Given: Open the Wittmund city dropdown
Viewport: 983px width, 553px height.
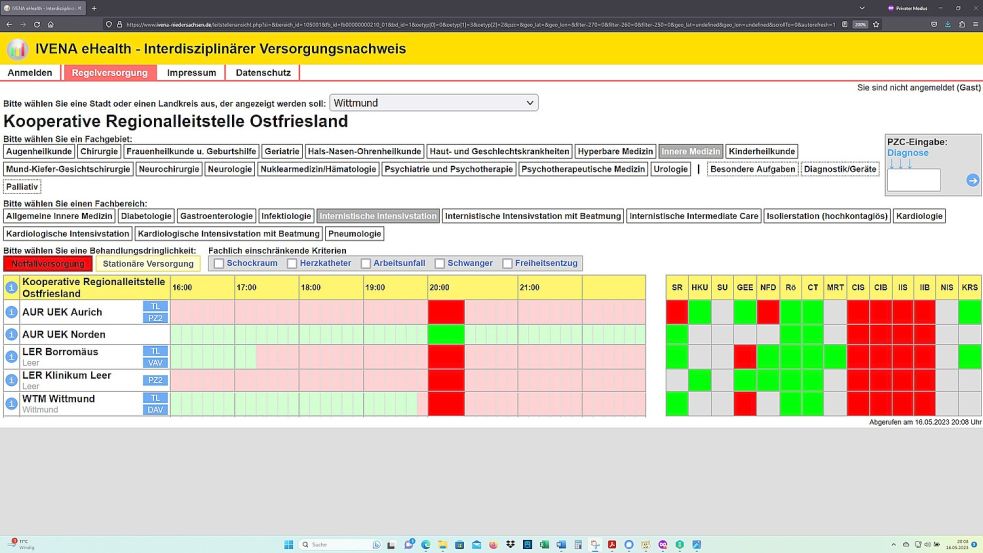Looking at the screenshot, I should point(434,103).
